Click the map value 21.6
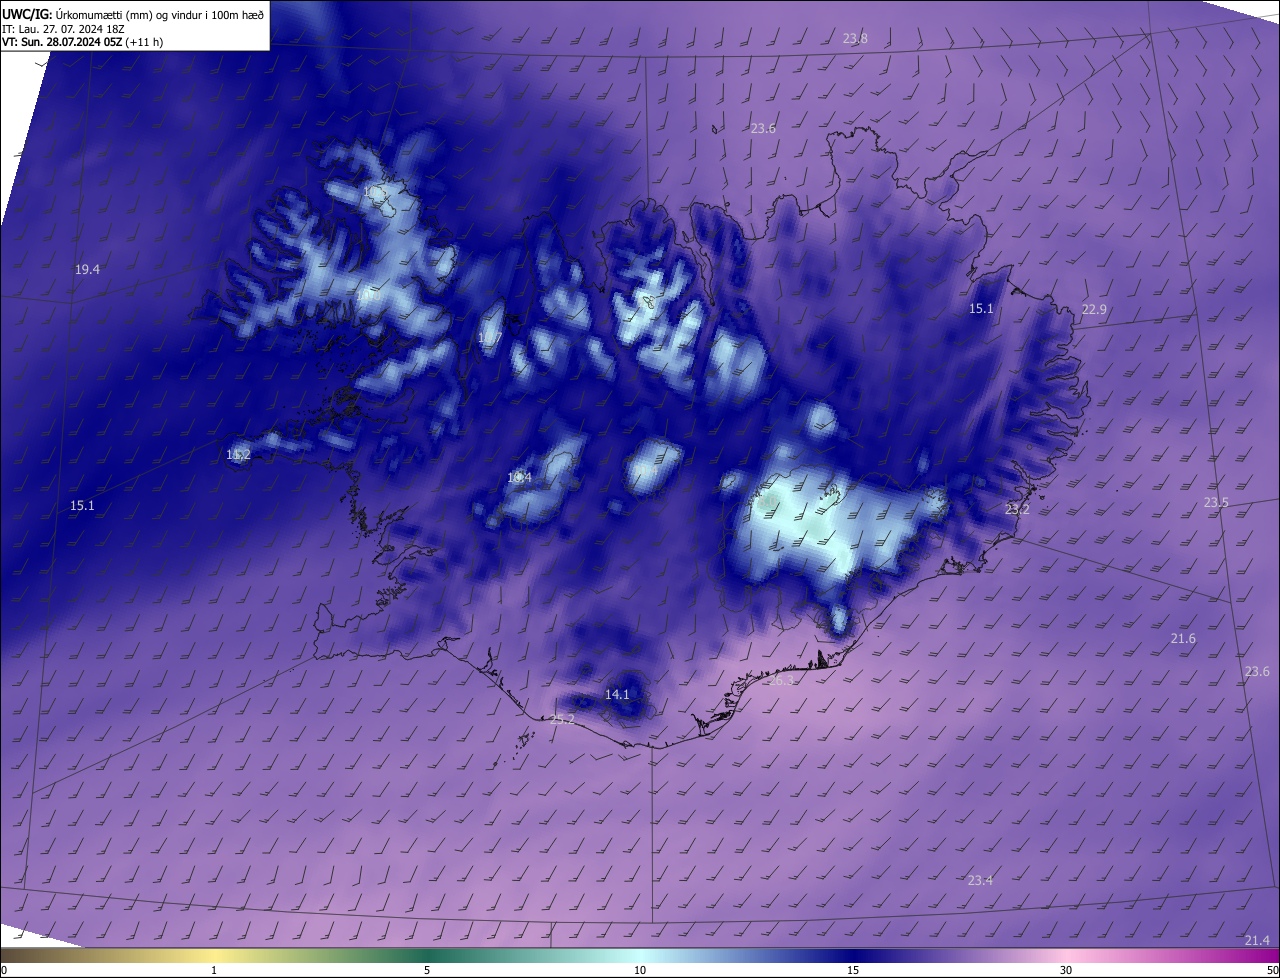 1183,639
